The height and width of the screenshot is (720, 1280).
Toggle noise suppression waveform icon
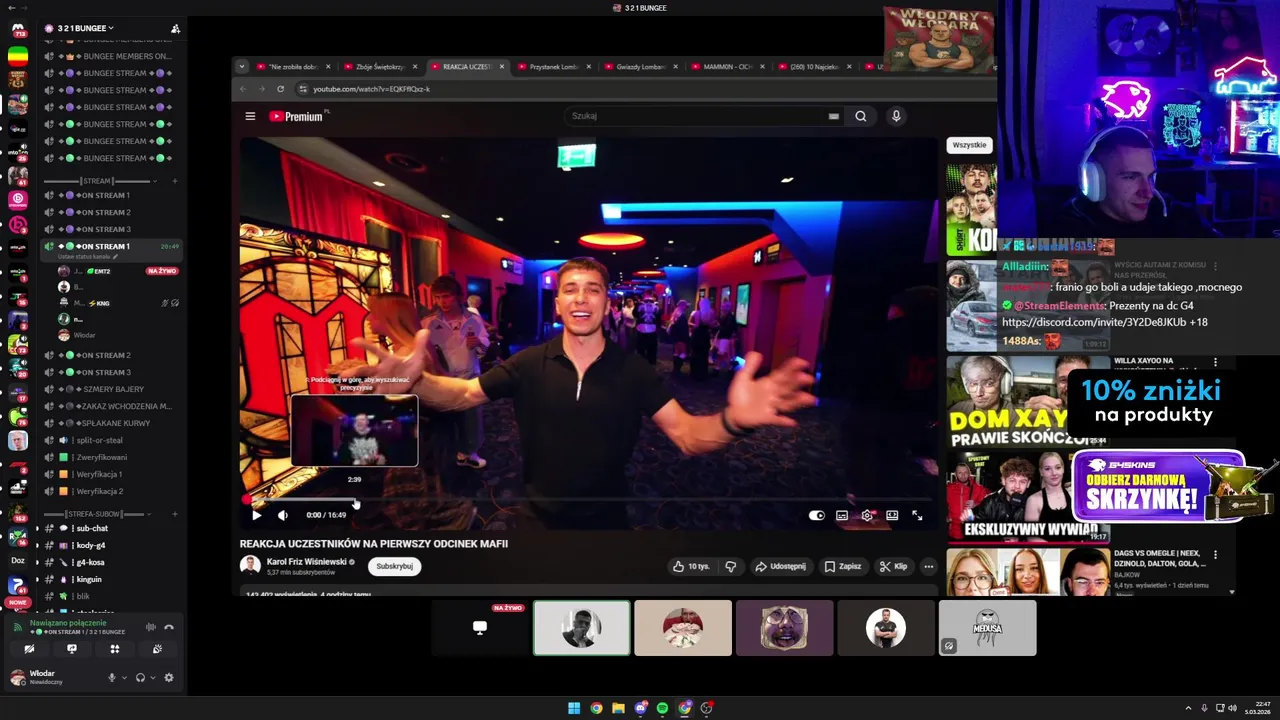(x=150, y=627)
